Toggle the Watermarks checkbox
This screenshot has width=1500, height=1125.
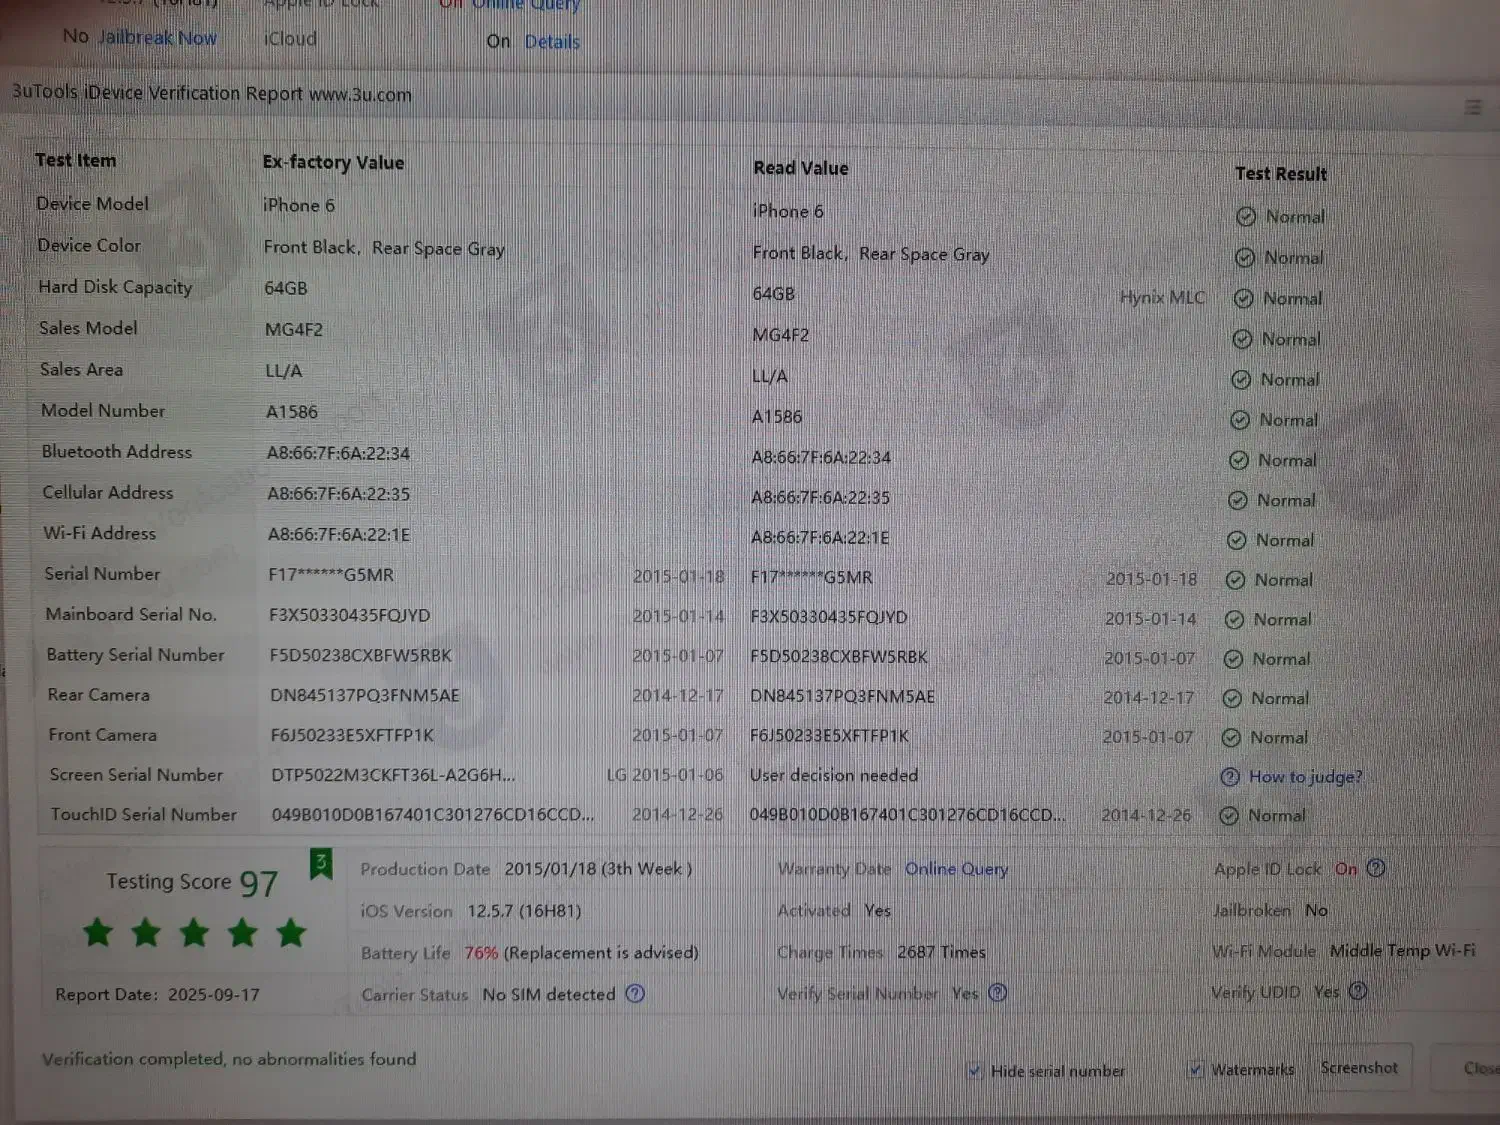pyautogui.click(x=1196, y=1069)
